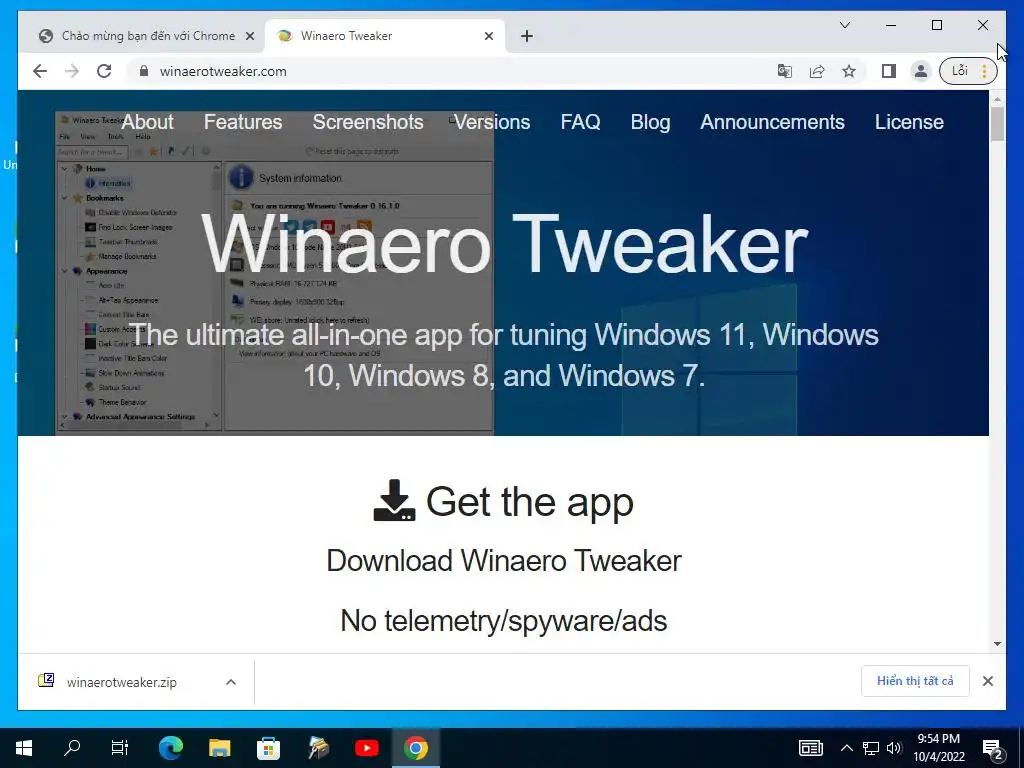The width and height of the screenshot is (1024, 768).
Task: Open the network tray icon
Action: click(871, 748)
